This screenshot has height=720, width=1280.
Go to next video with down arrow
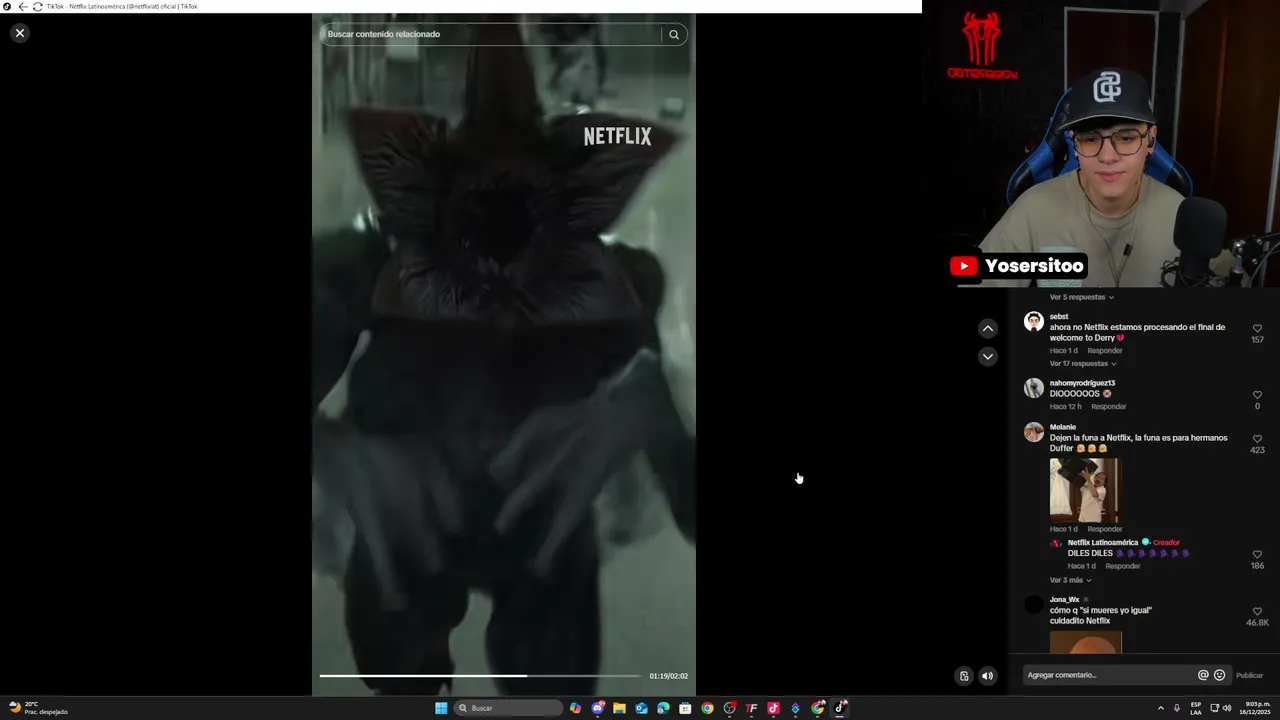(x=987, y=356)
